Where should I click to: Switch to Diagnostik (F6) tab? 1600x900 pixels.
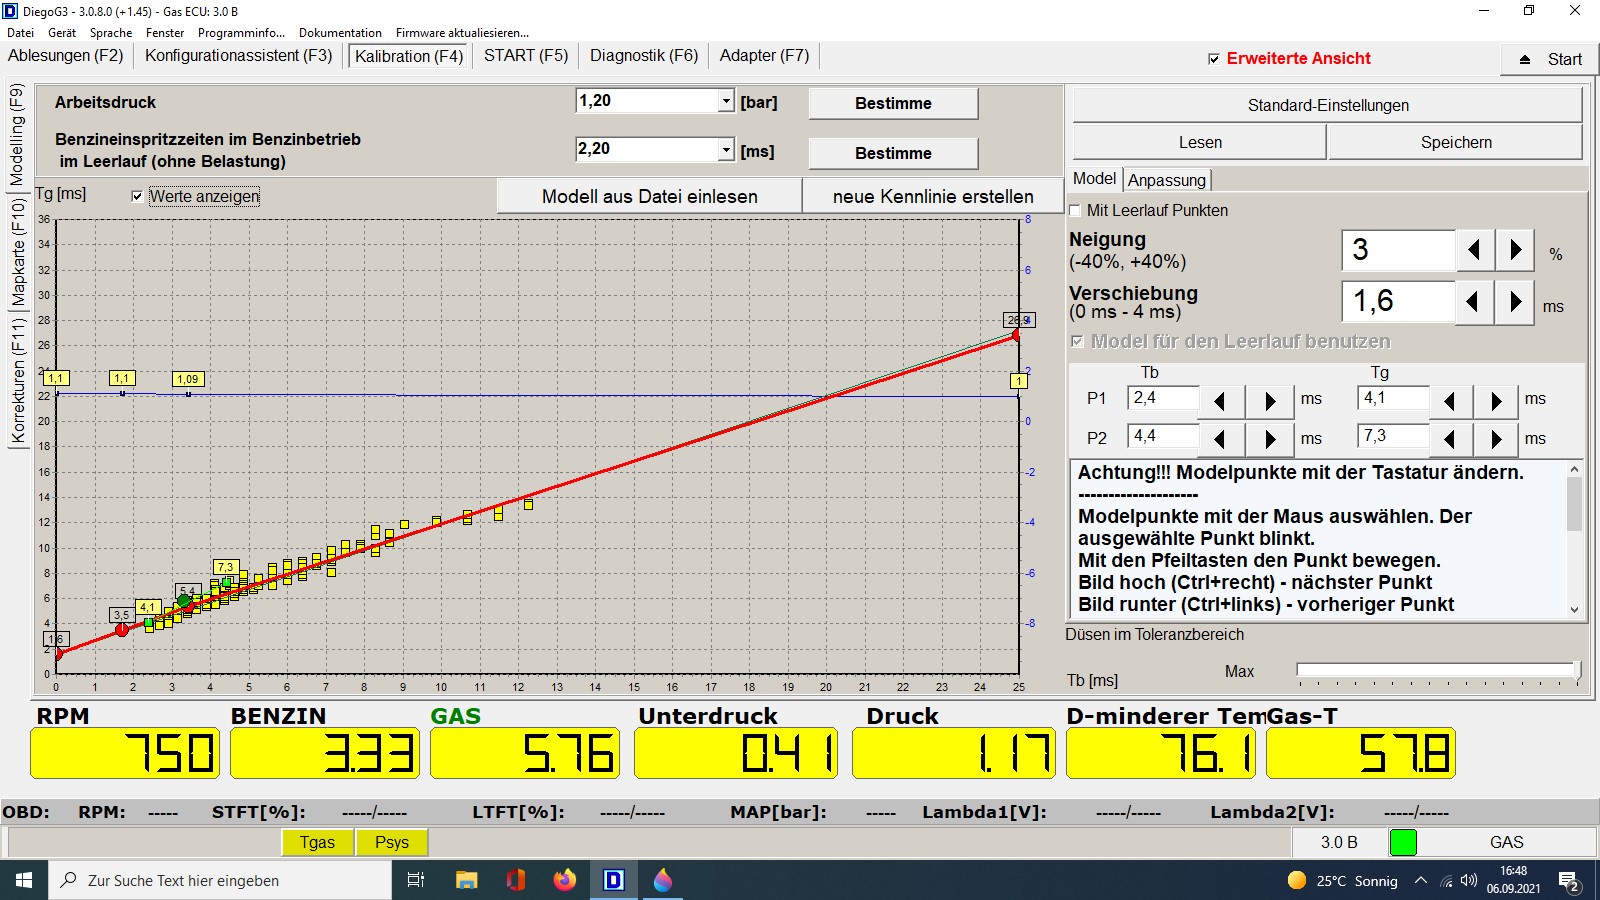644,56
